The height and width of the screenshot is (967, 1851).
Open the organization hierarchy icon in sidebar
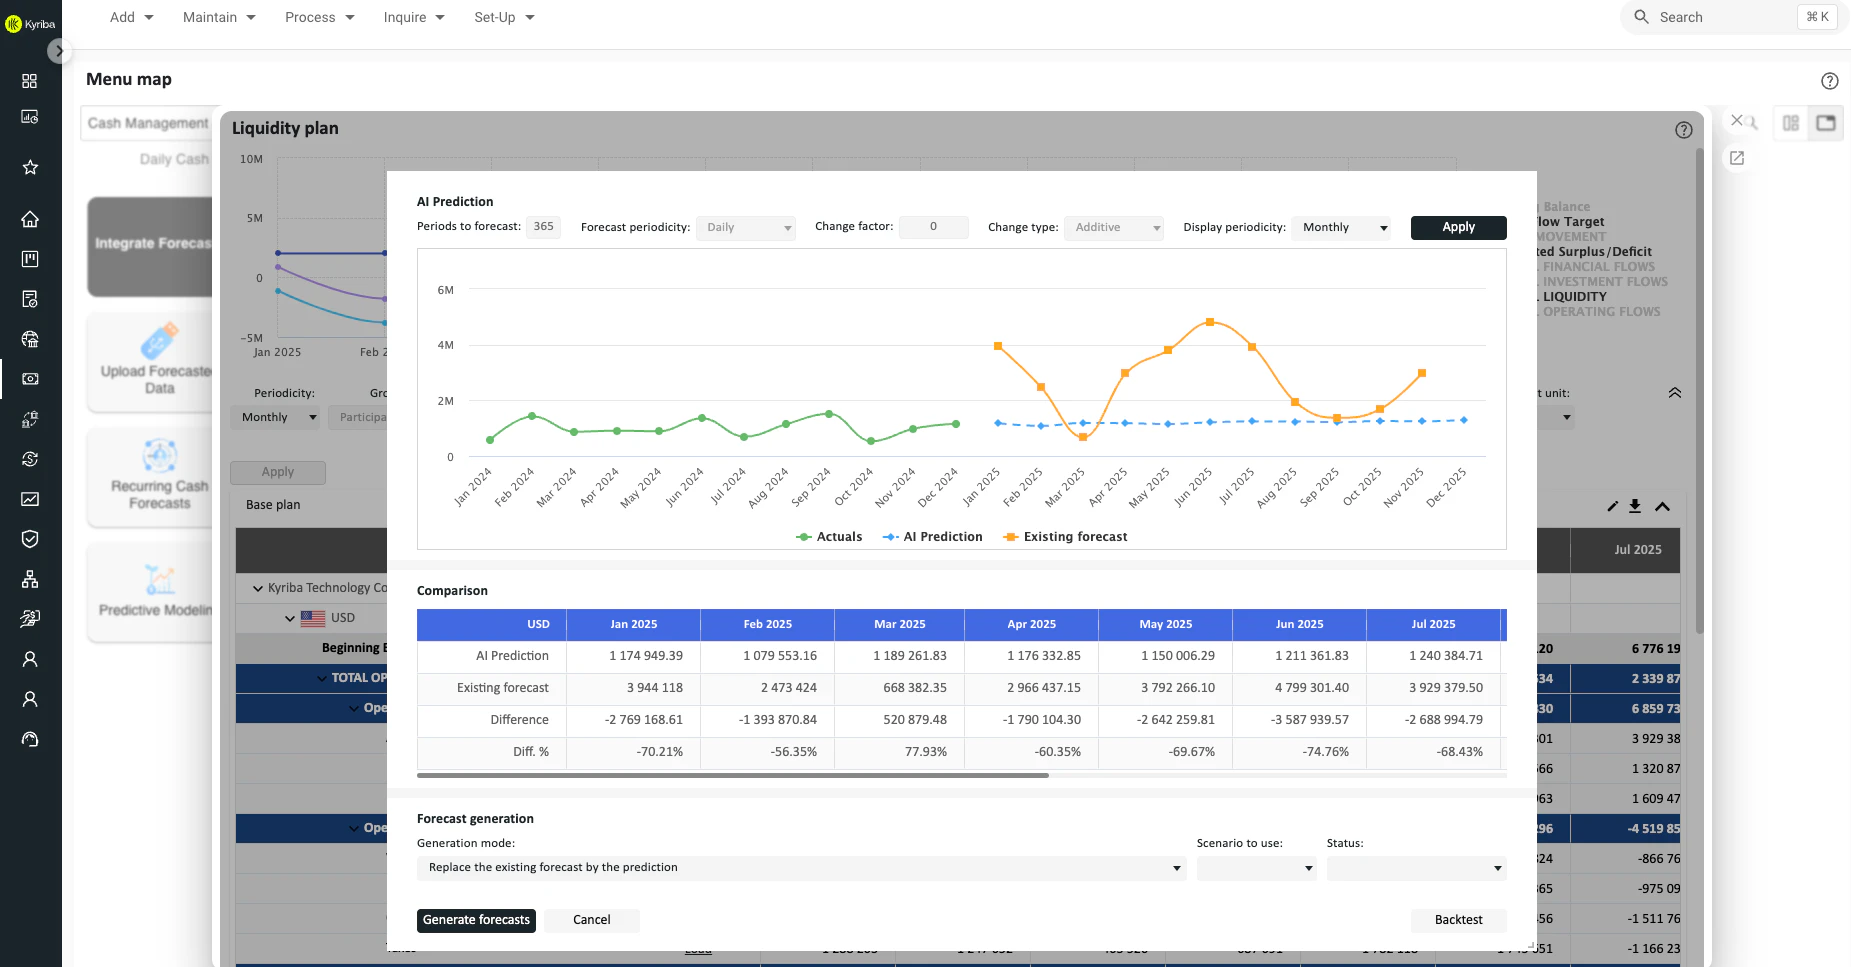pyautogui.click(x=29, y=579)
